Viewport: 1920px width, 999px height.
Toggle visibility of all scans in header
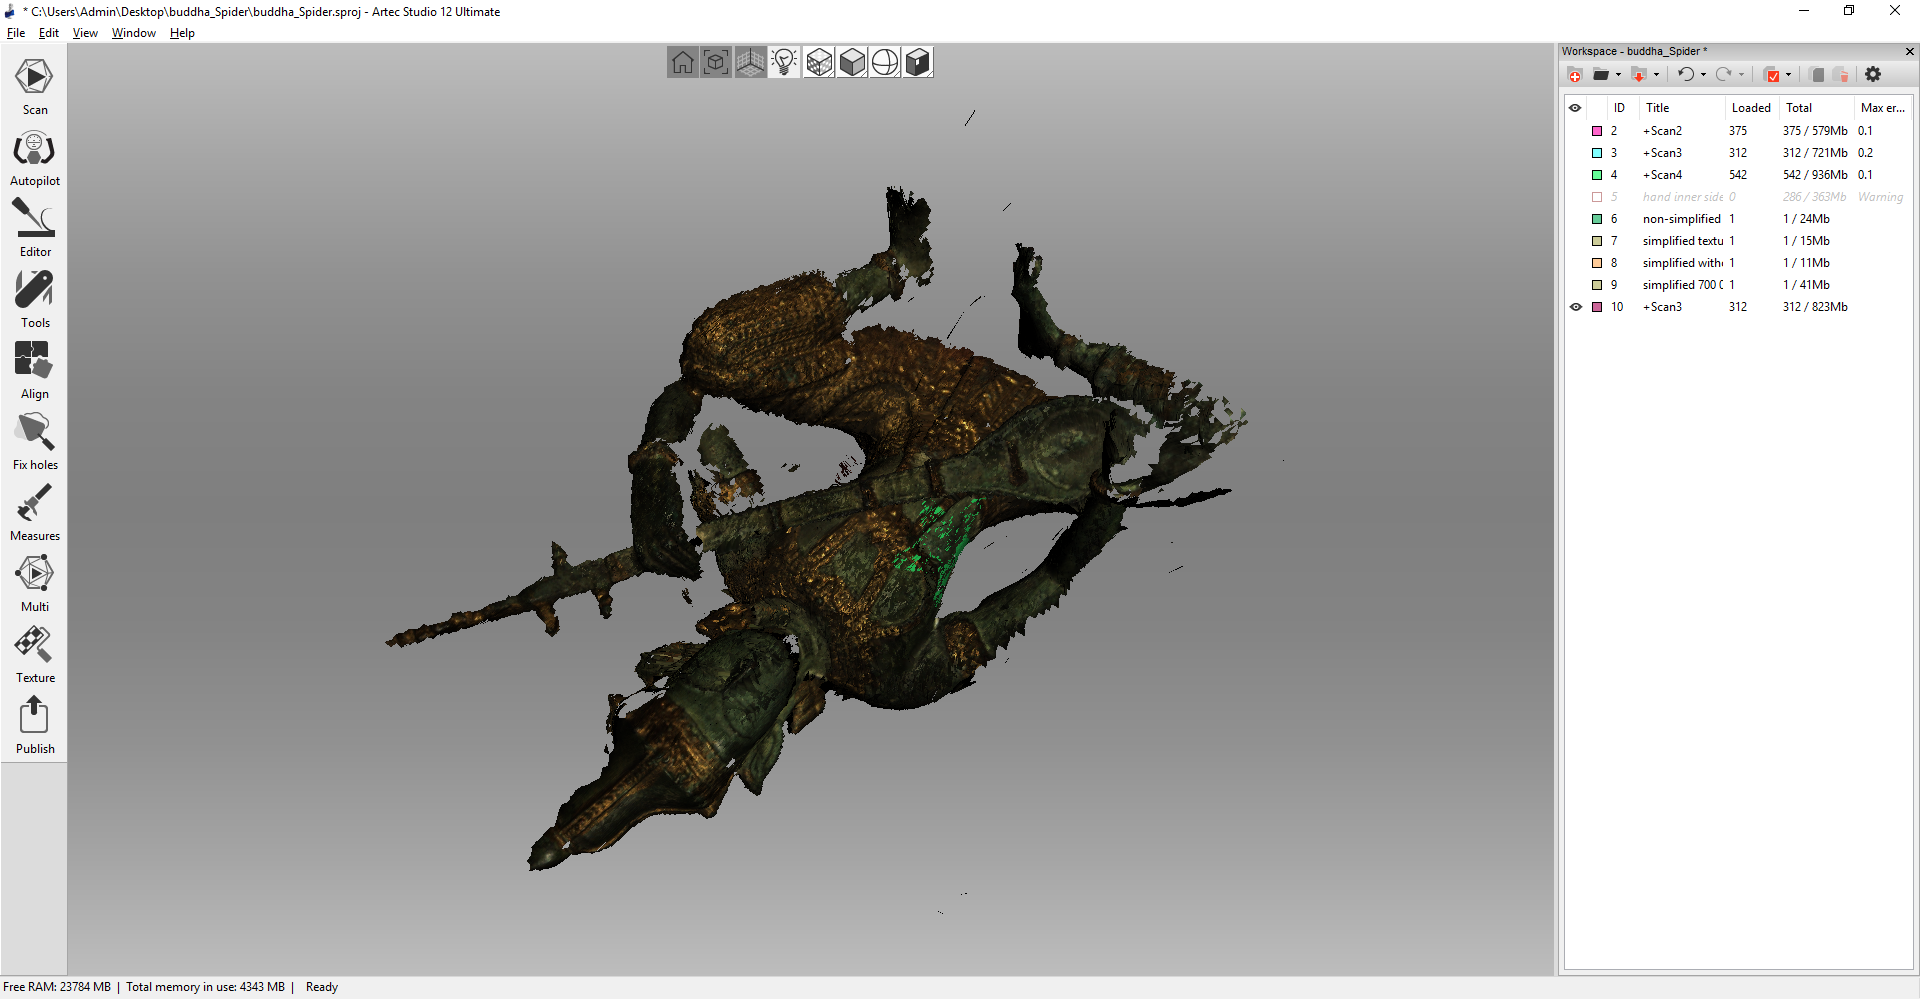1576,108
